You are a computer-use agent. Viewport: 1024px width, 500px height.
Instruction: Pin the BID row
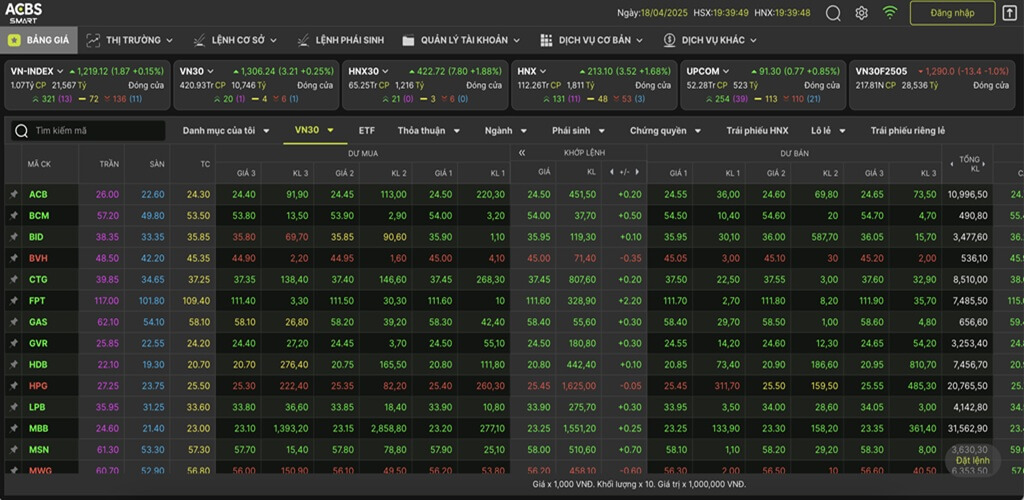pyautogui.click(x=13, y=237)
